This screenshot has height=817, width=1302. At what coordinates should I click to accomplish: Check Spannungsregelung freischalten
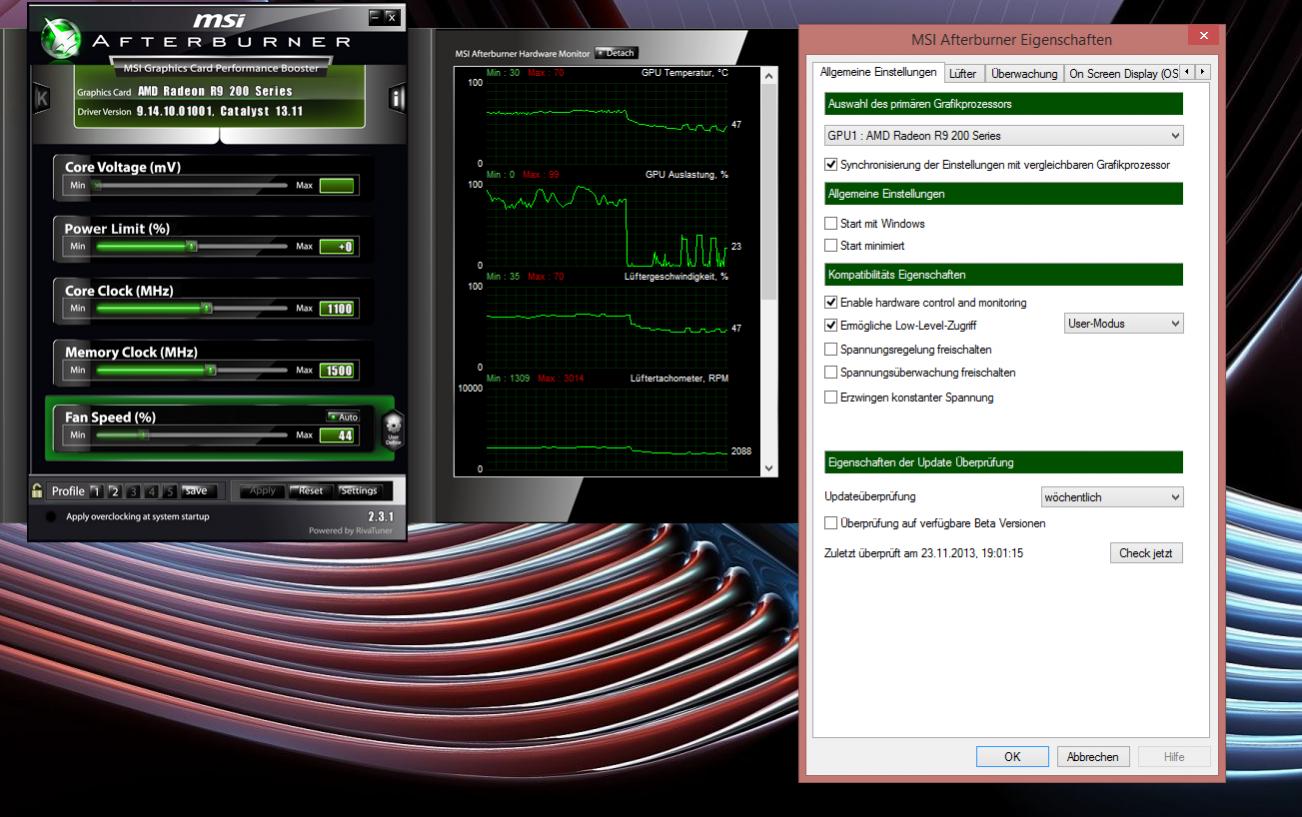(831, 349)
